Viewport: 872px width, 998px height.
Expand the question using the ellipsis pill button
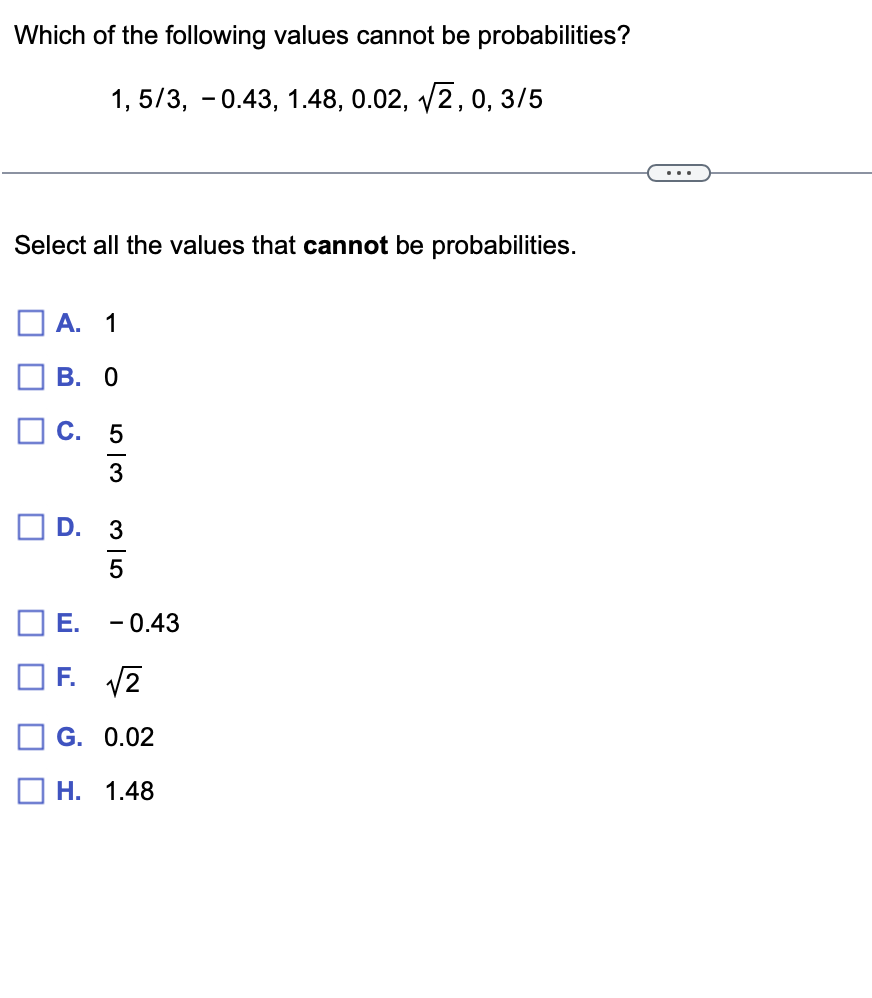pos(680,172)
